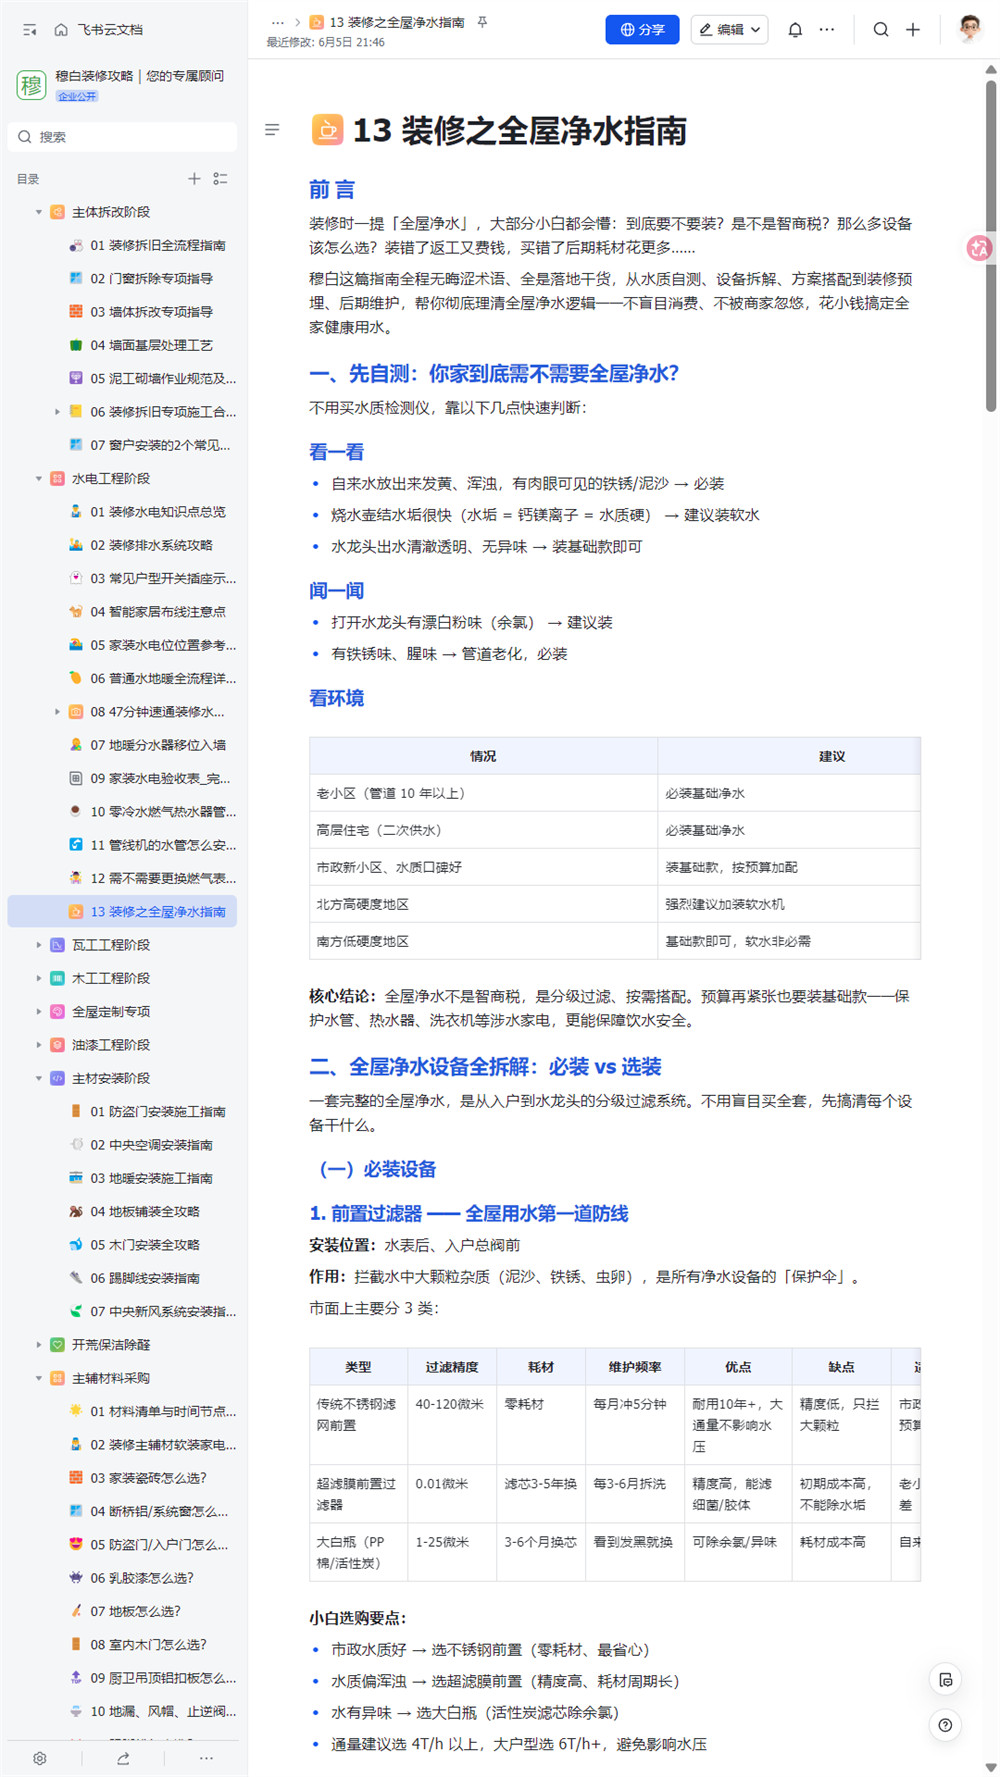This screenshot has width=1000, height=1777.
Task: Click table cell 超滤膜前置过滤器
Action: pos(357,1494)
